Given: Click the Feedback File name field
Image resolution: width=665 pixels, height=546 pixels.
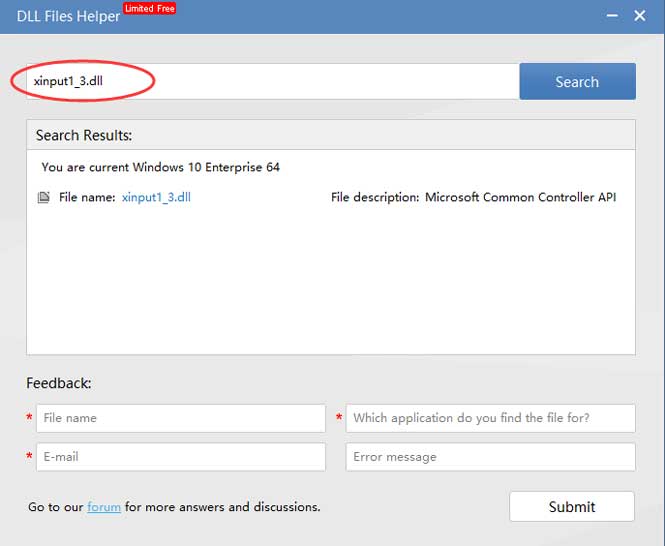Looking at the screenshot, I should click(181, 418).
